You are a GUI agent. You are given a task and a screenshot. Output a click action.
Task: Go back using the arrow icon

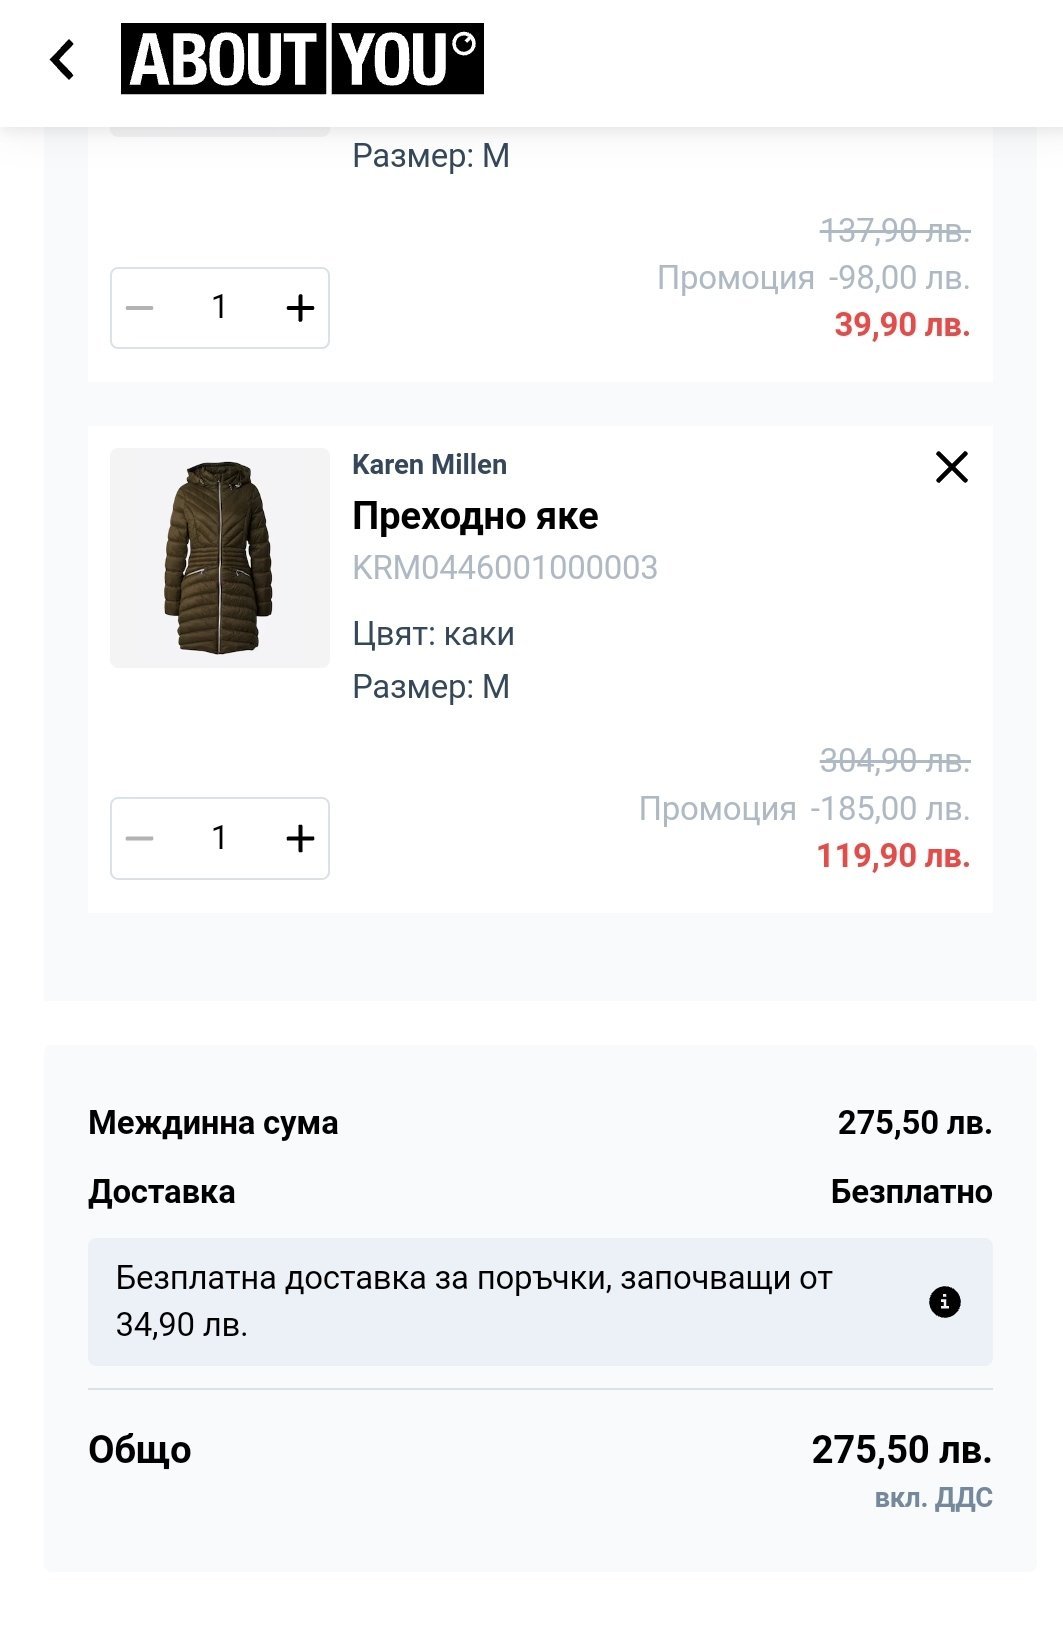click(x=63, y=60)
